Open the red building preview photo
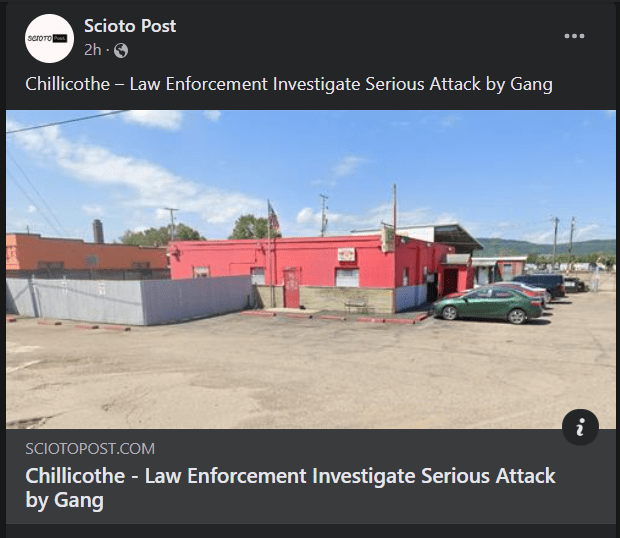Image resolution: width=620 pixels, height=538 pixels. 311,270
